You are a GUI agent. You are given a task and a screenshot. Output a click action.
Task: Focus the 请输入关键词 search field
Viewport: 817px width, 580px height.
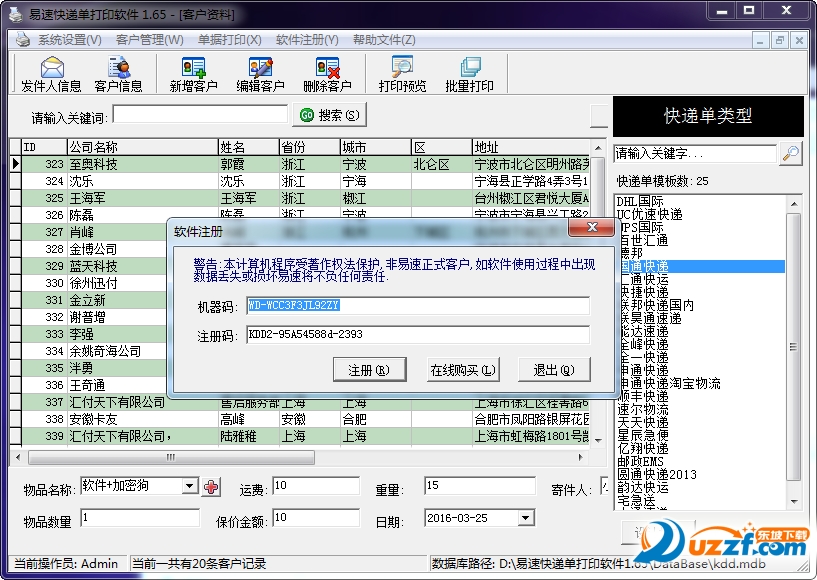pos(201,114)
